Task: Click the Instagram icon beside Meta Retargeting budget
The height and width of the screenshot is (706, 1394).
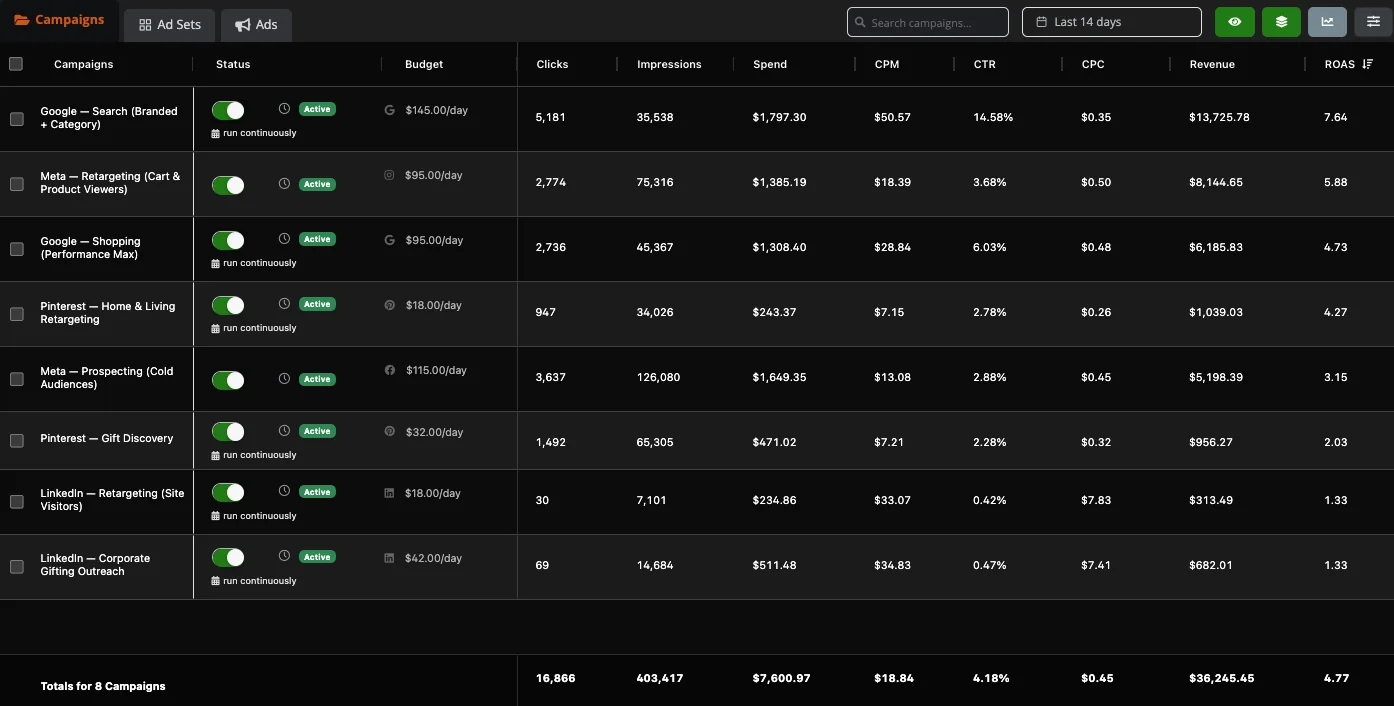Action: point(389,175)
